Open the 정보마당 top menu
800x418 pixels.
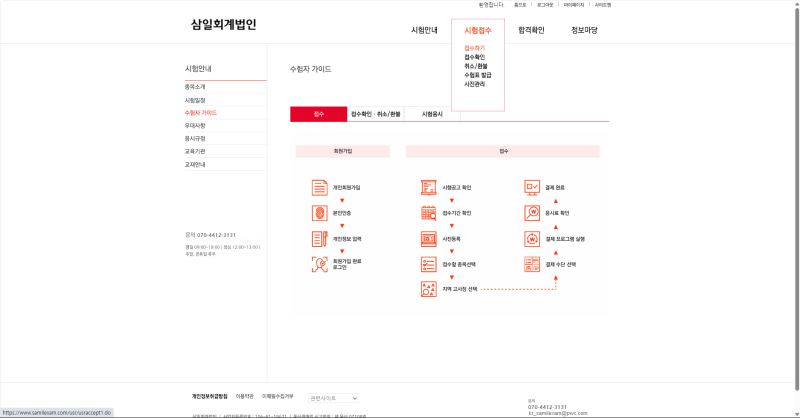(584, 30)
